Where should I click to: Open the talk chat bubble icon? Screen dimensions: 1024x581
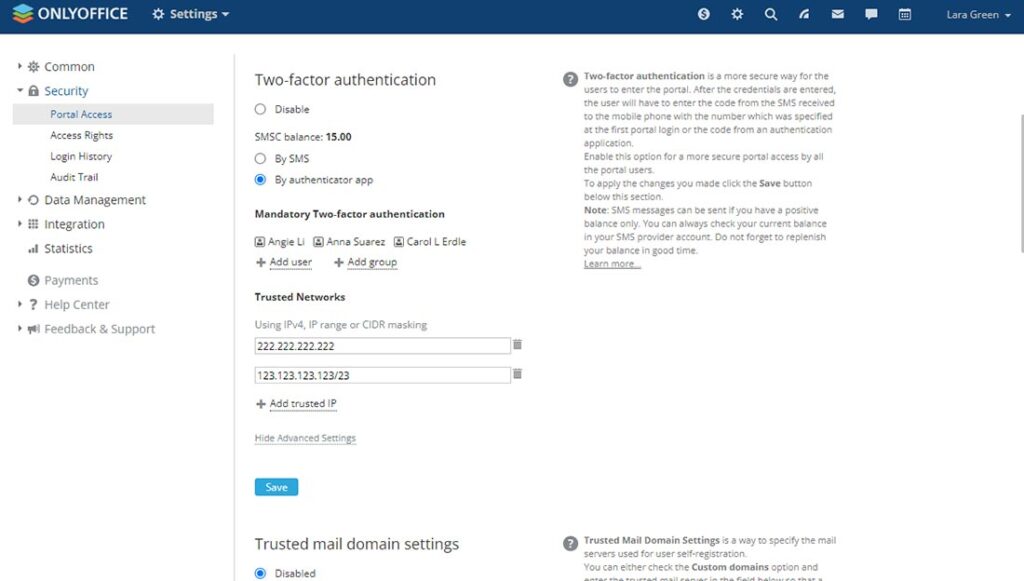click(x=871, y=14)
